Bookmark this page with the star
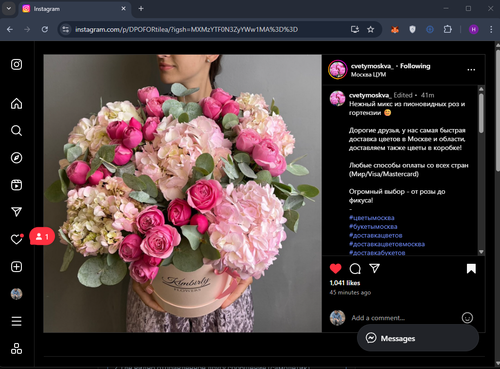This screenshot has width=500, height=369. (x=370, y=30)
